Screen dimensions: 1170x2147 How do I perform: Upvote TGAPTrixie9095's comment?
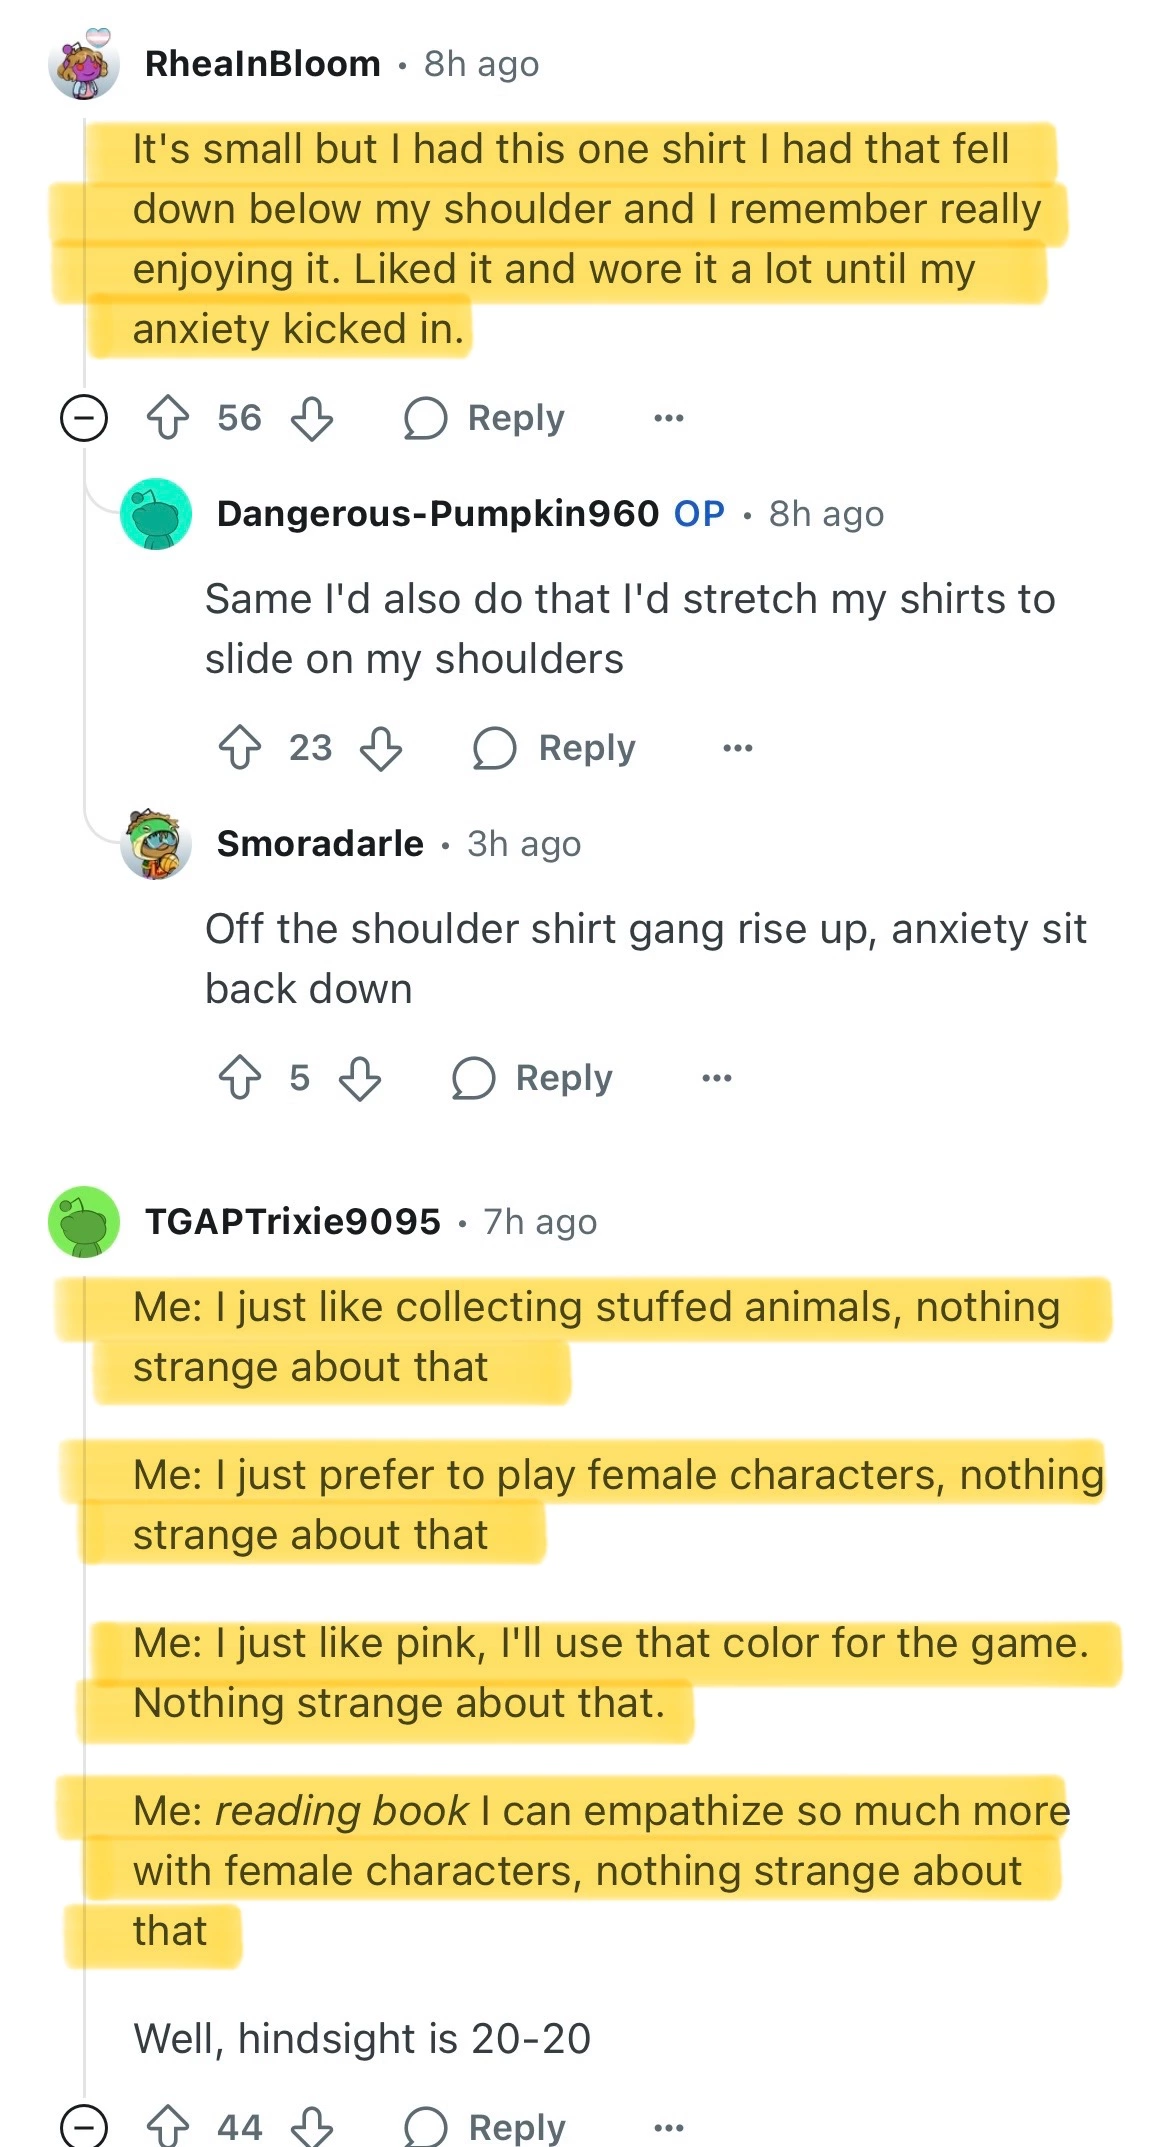168,2126
